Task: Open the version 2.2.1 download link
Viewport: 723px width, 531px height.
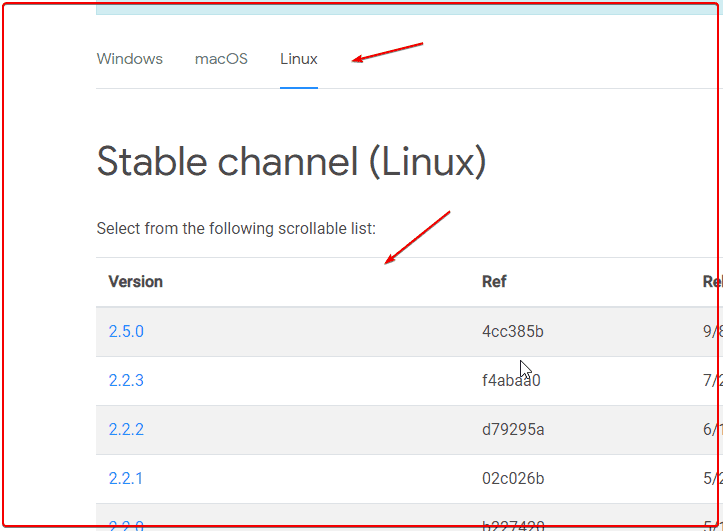Action: click(125, 478)
